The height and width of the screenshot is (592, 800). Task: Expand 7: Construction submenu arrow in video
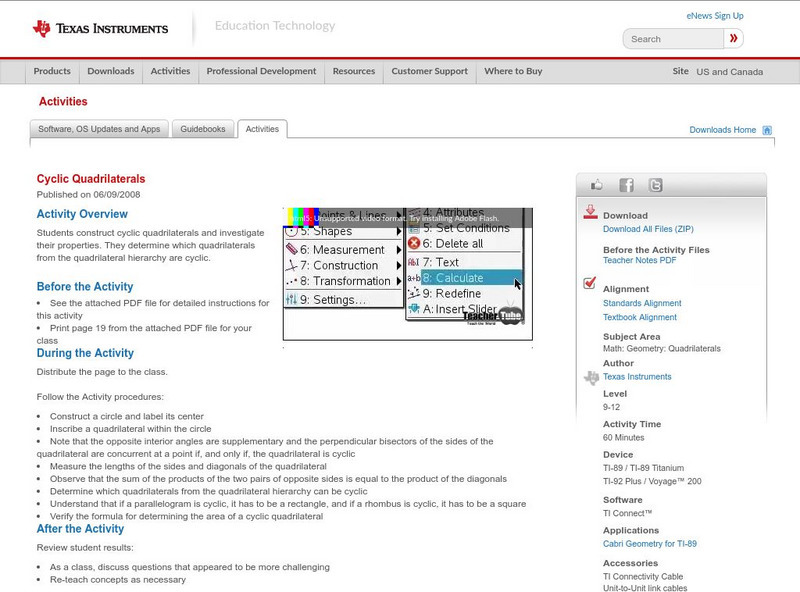coord(399,265)
